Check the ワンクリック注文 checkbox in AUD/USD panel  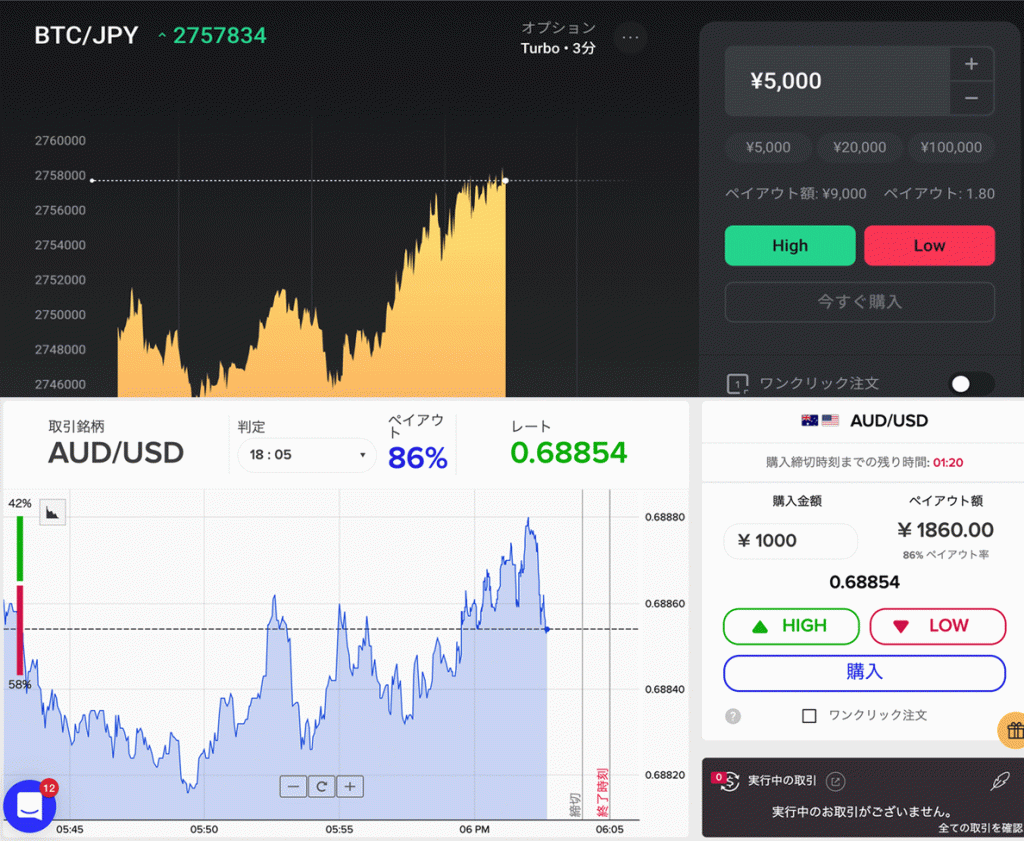coord(809,716)
